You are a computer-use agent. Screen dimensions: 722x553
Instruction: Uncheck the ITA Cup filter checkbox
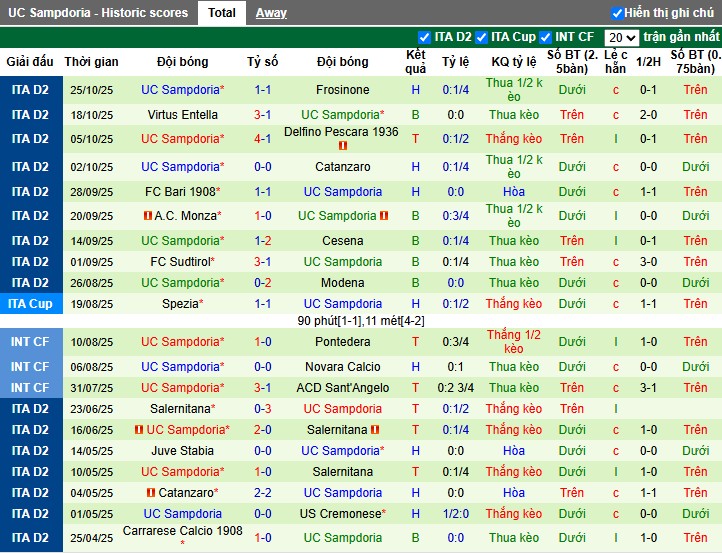coord(482,37)
